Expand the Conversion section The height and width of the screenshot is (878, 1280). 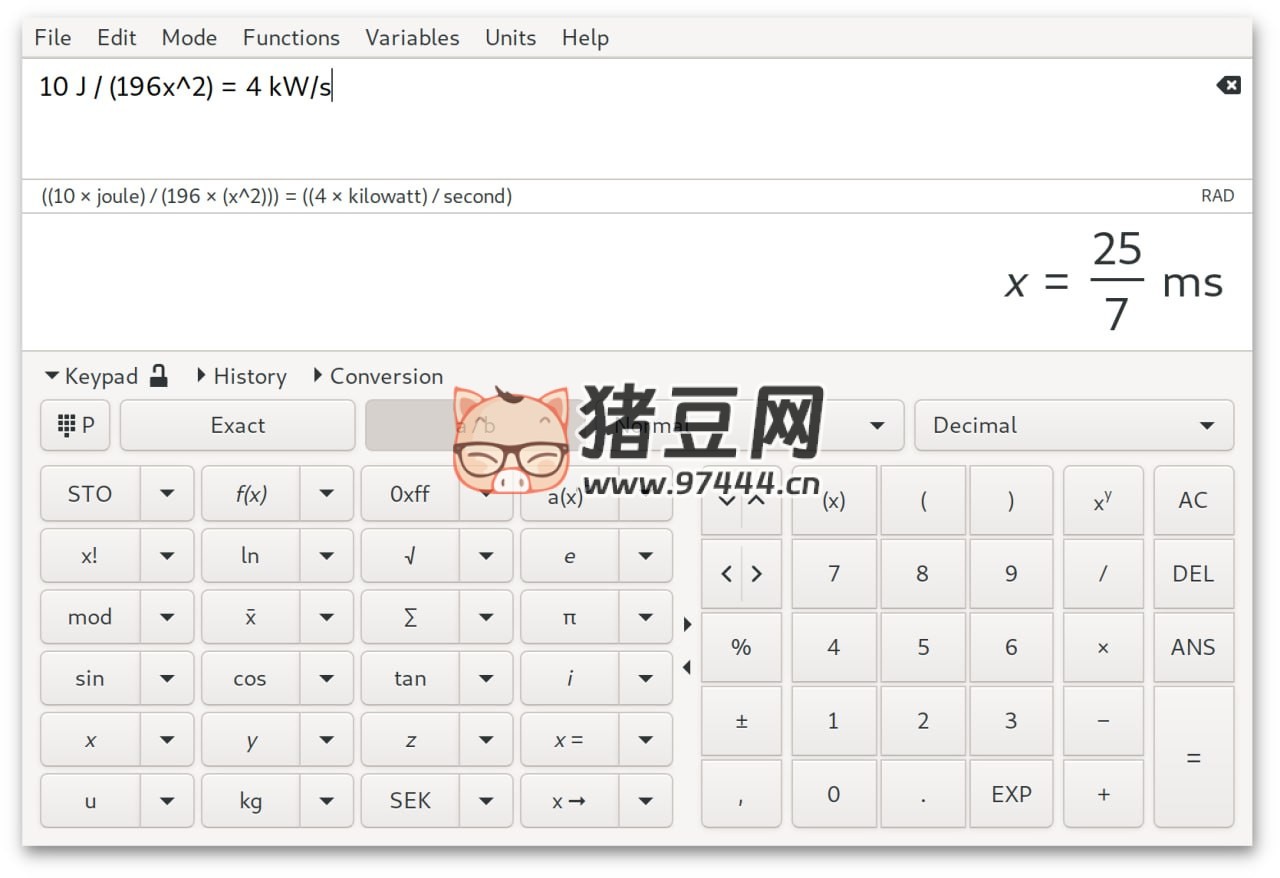(377, 377)
